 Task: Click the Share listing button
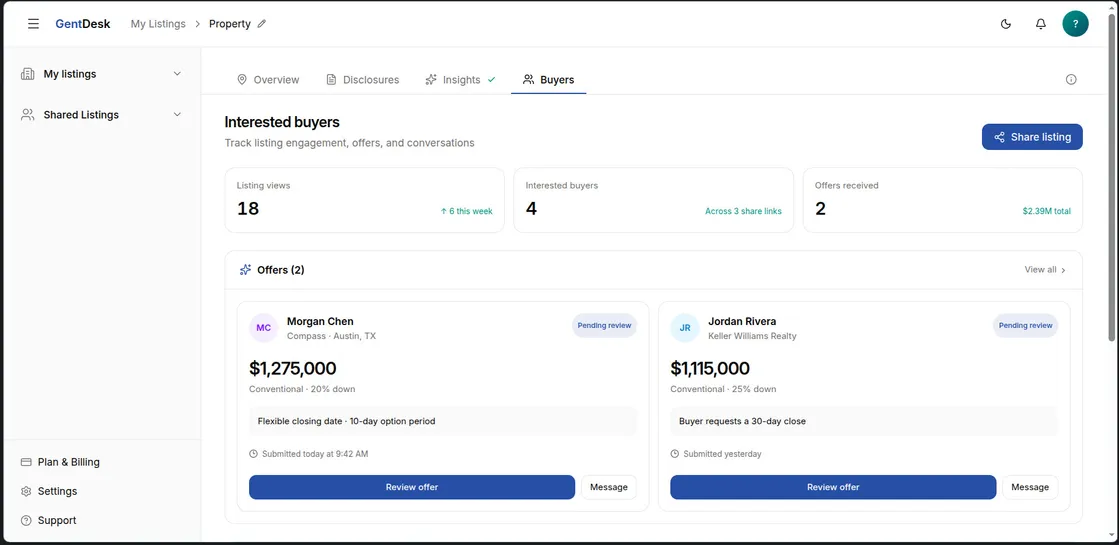click(1032, 137)
